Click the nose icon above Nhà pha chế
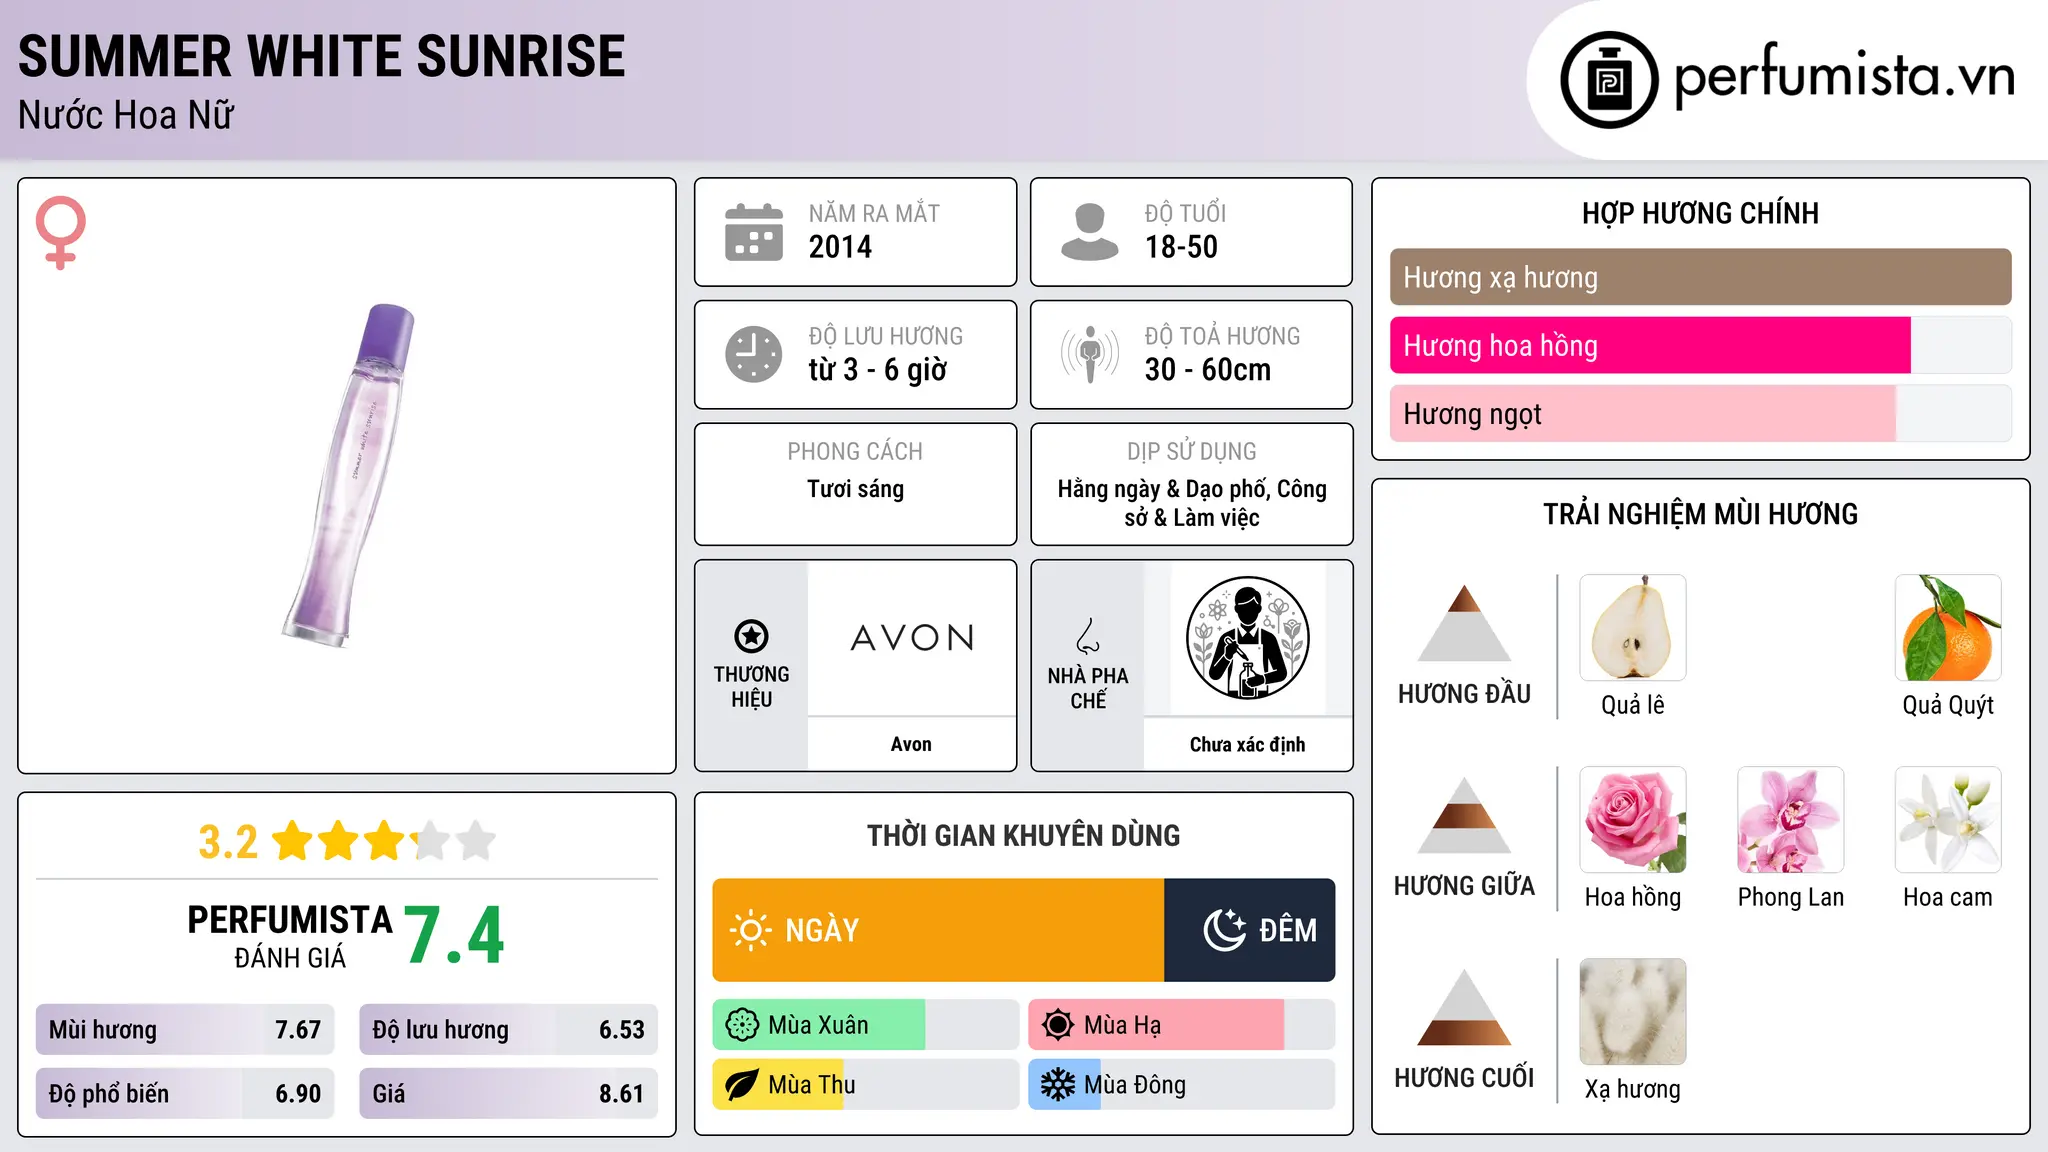The height and width of the screenshot is (1152, 2048). click(x=1088, y=636)
